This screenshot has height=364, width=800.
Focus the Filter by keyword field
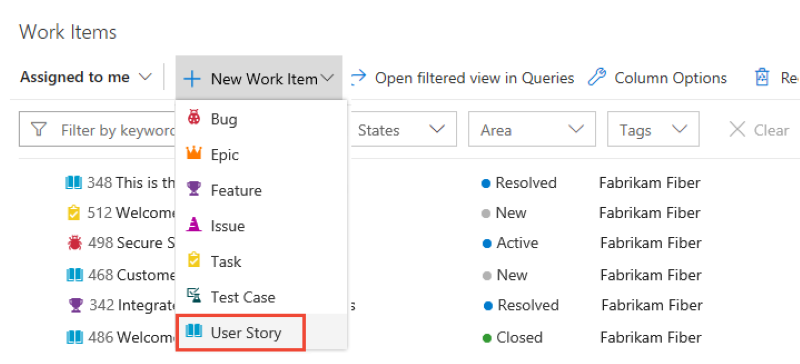click(x=97, y=130)
